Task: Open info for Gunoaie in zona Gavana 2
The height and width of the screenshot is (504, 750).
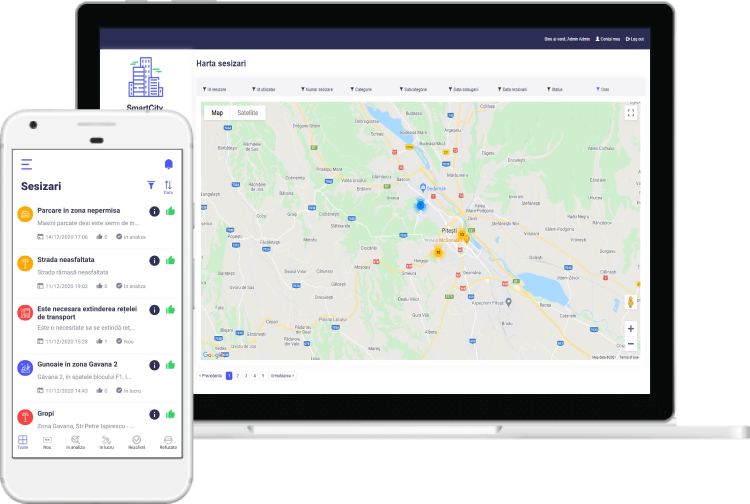Action: 154,365
